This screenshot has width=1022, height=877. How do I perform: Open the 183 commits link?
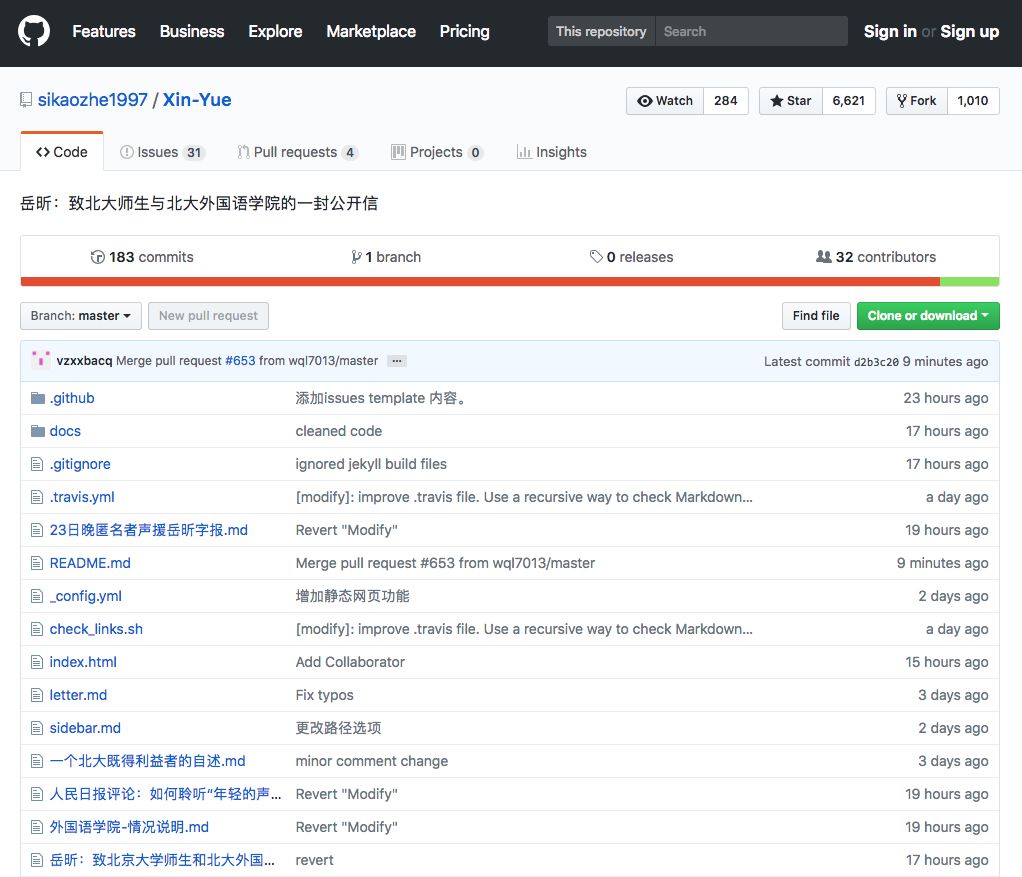click(x=142, y=257)
